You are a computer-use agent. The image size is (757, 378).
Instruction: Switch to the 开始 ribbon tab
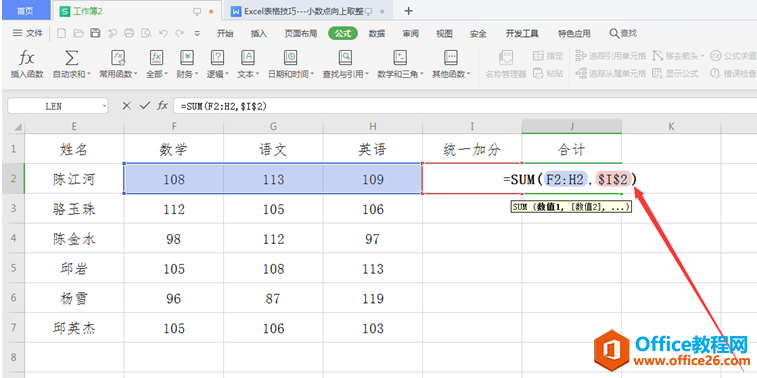[x=225, y=33]
